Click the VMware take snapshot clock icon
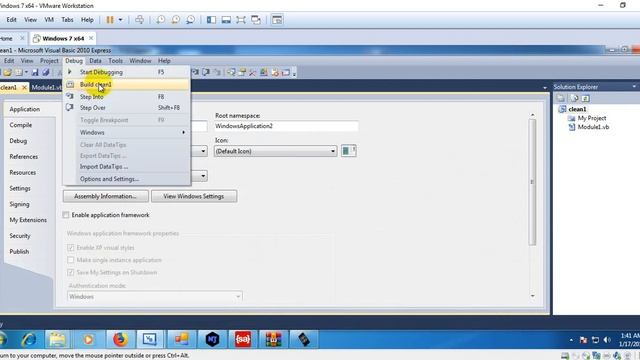This screenshot has height=360, width=640. coord(160,20)
